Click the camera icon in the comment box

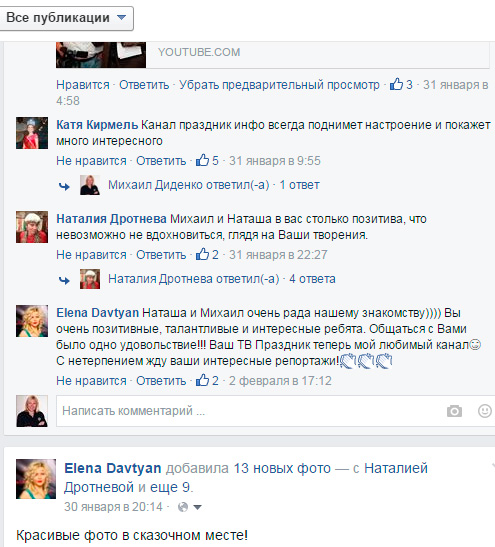[x=454, y=411]
